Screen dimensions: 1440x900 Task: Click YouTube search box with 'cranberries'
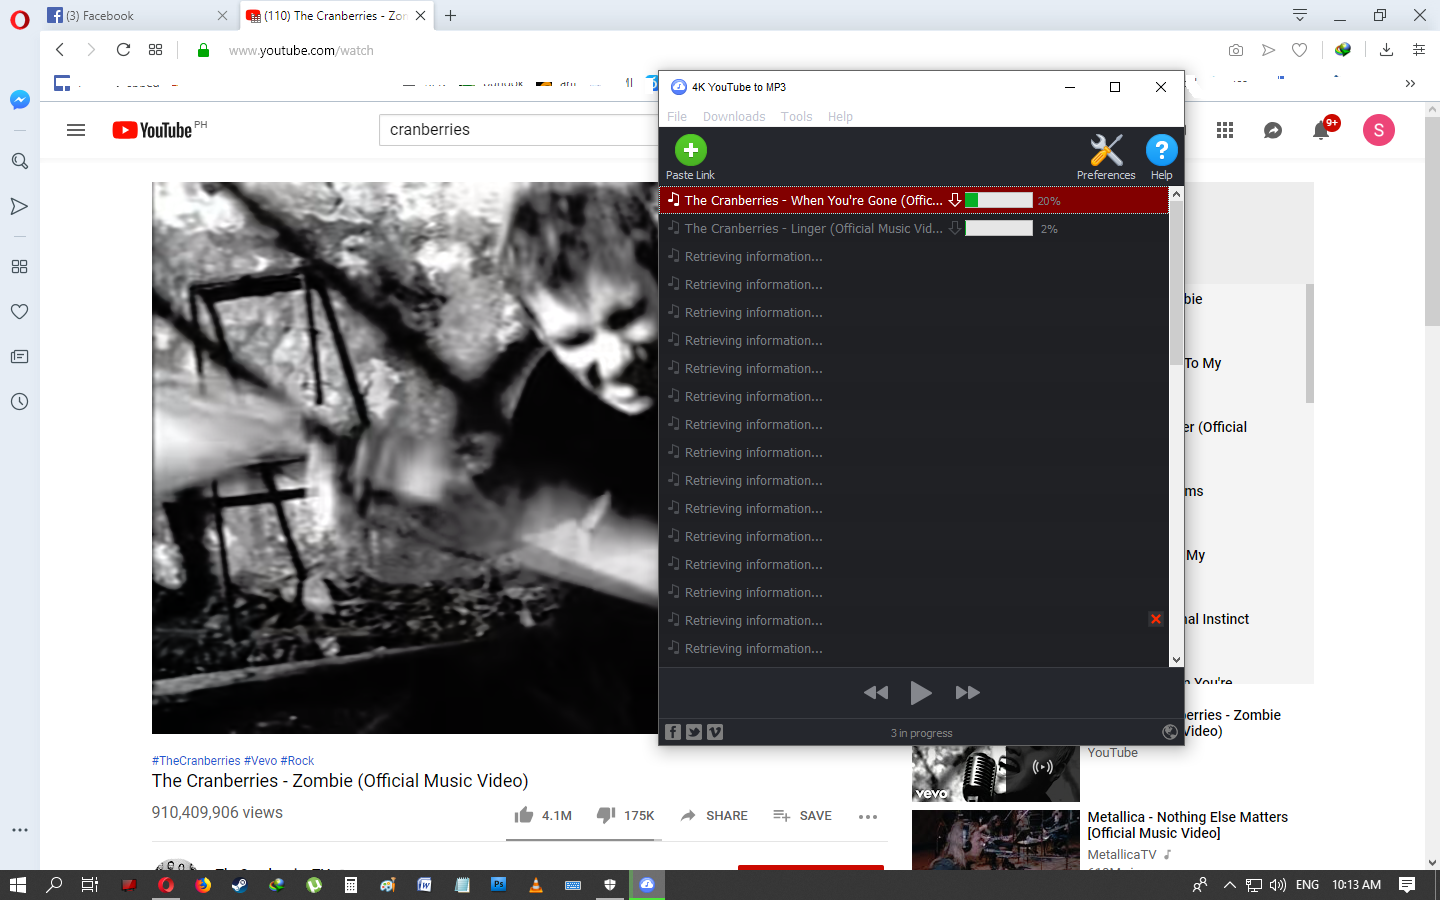520,130
